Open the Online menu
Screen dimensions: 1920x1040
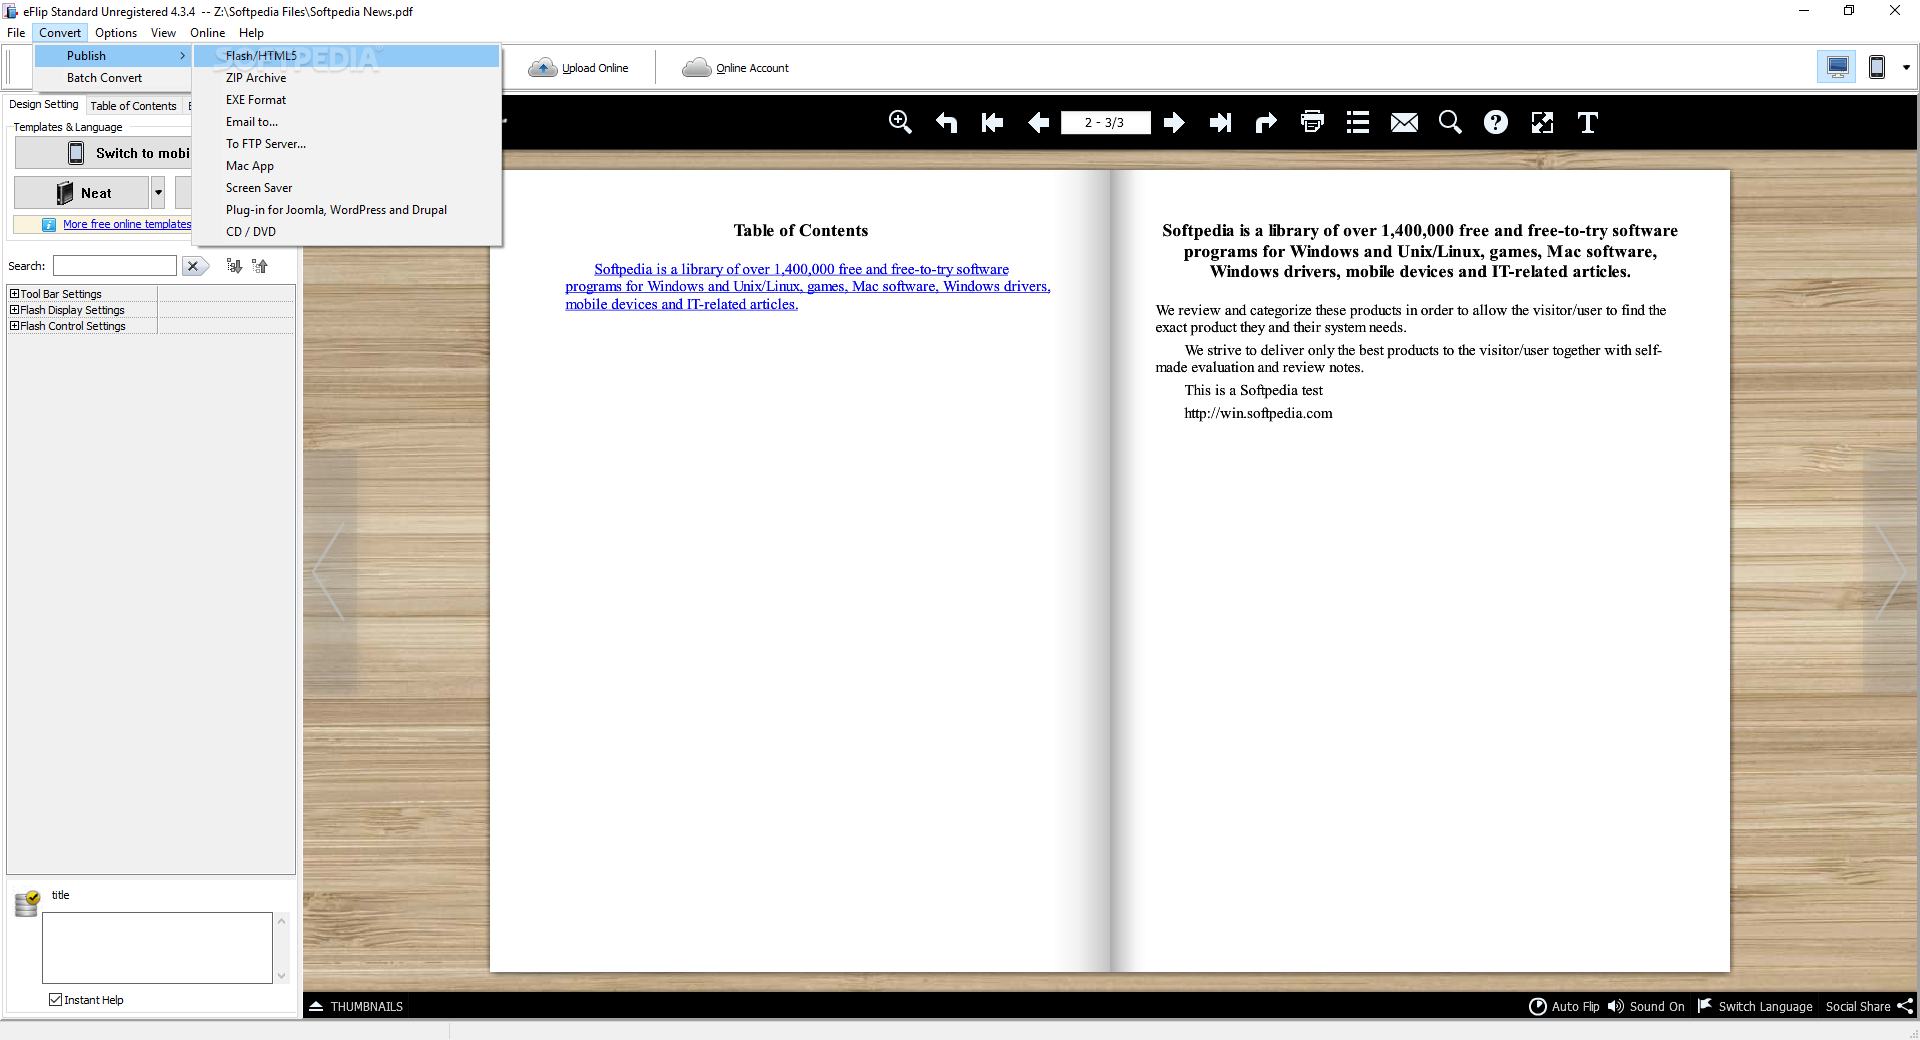[x=207, y=33]
